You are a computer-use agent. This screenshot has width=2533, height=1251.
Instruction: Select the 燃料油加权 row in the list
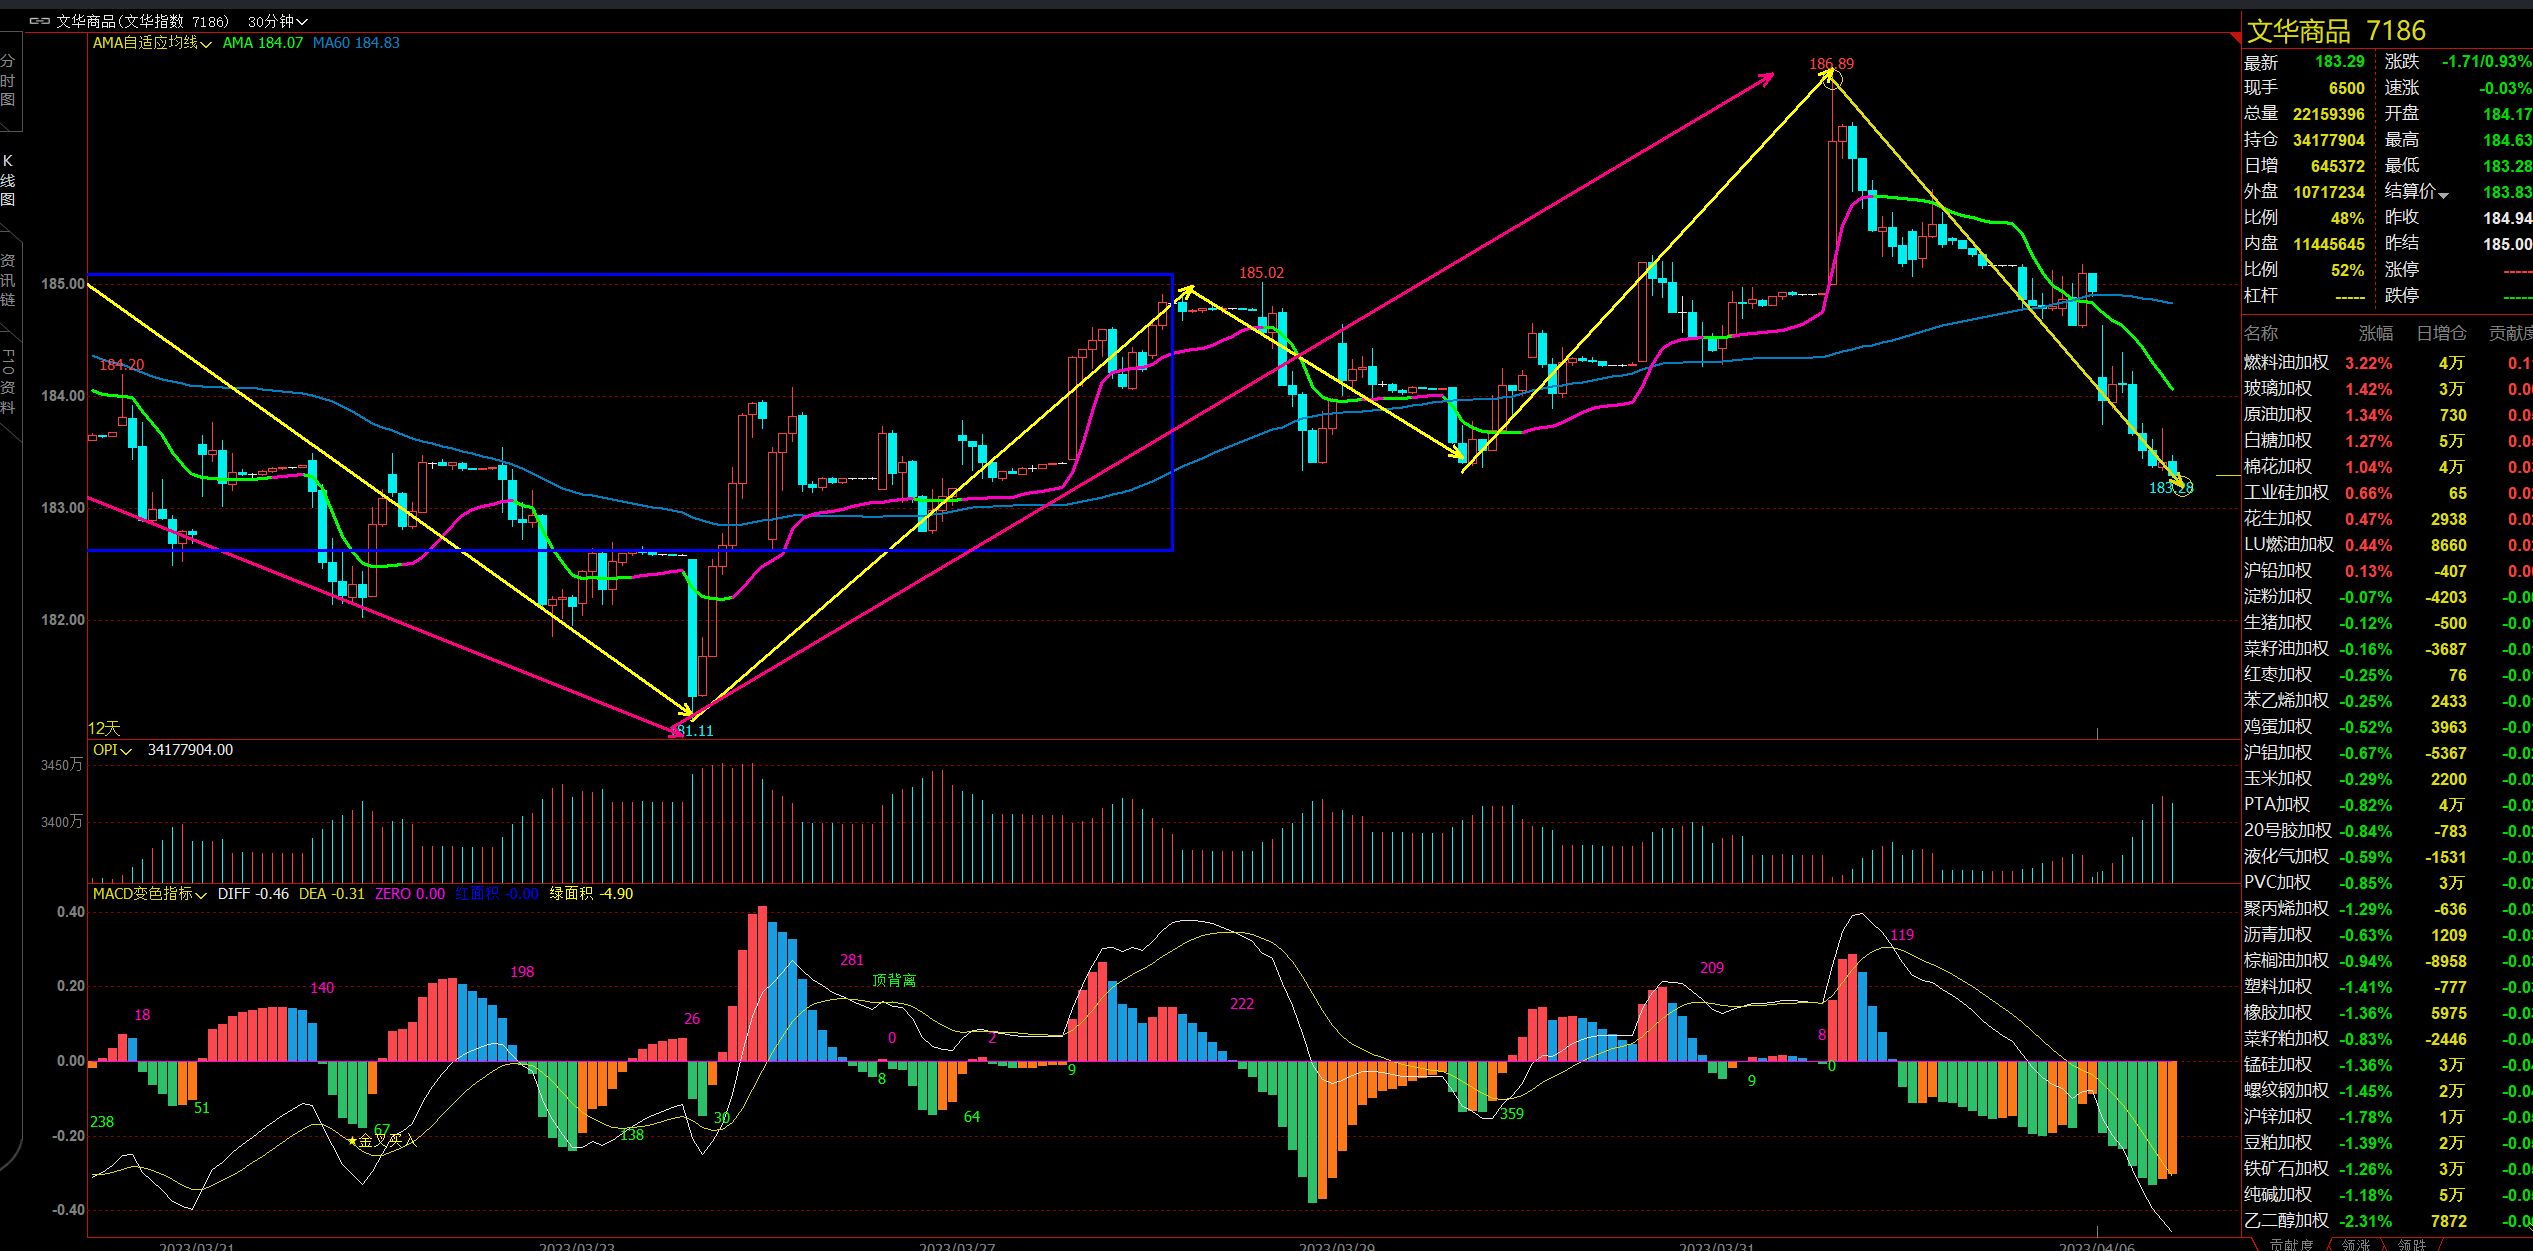pos(2286,363)
